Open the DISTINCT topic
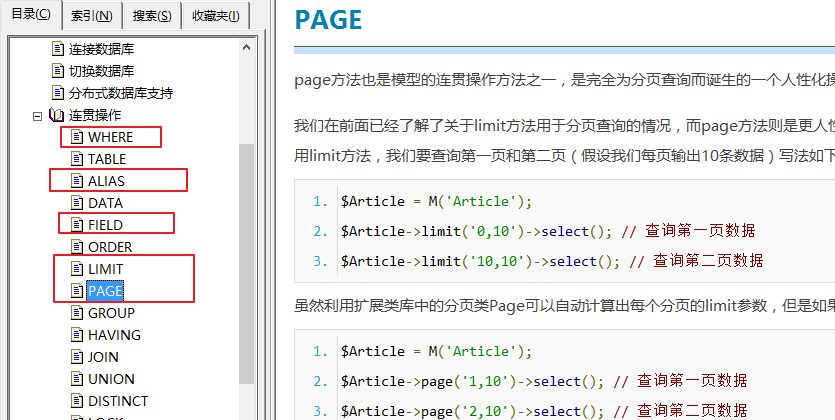 click(x=118, y=401)
